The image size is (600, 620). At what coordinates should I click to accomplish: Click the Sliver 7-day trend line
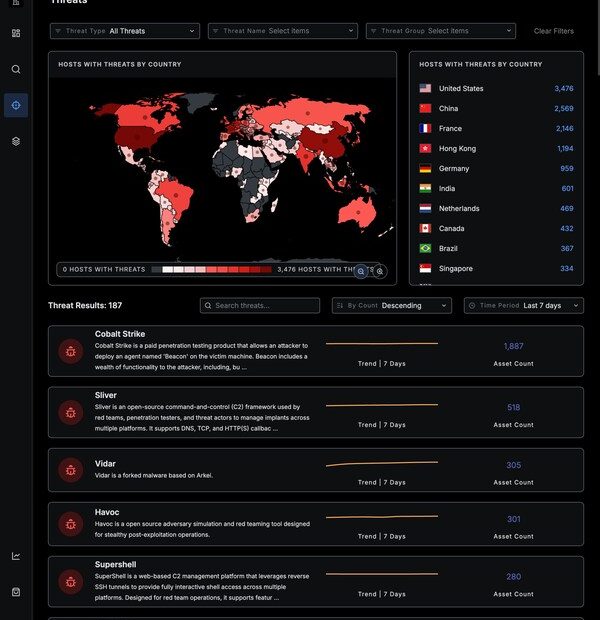(382, 405)
